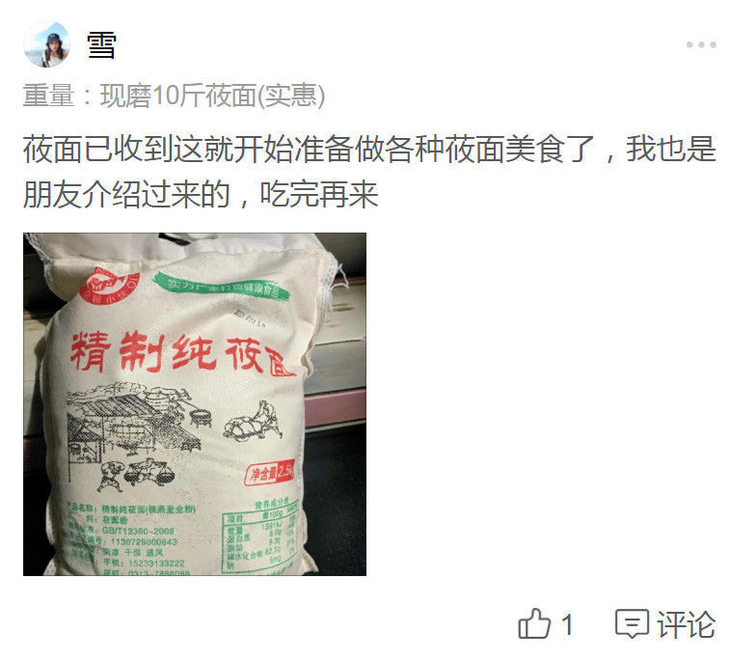Viewport: 730px width, 661px height.
Task: Click the green nutrition table on the bag
Action: (261, 535)
